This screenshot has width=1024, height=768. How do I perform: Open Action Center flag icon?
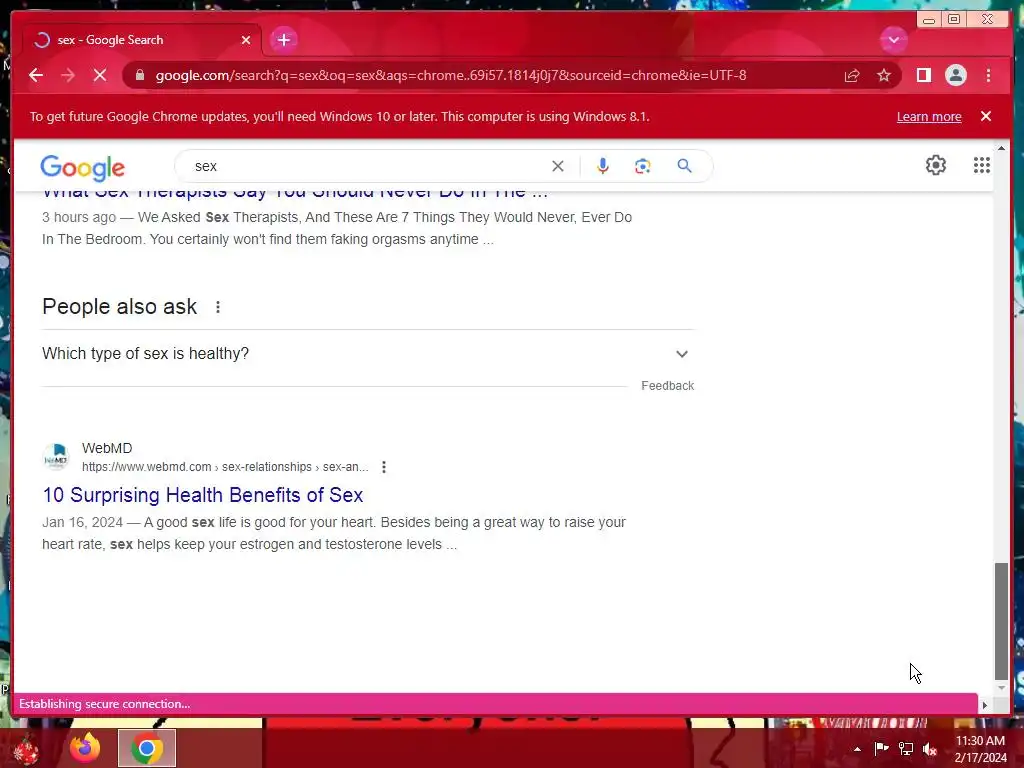(x=881, y=748)
